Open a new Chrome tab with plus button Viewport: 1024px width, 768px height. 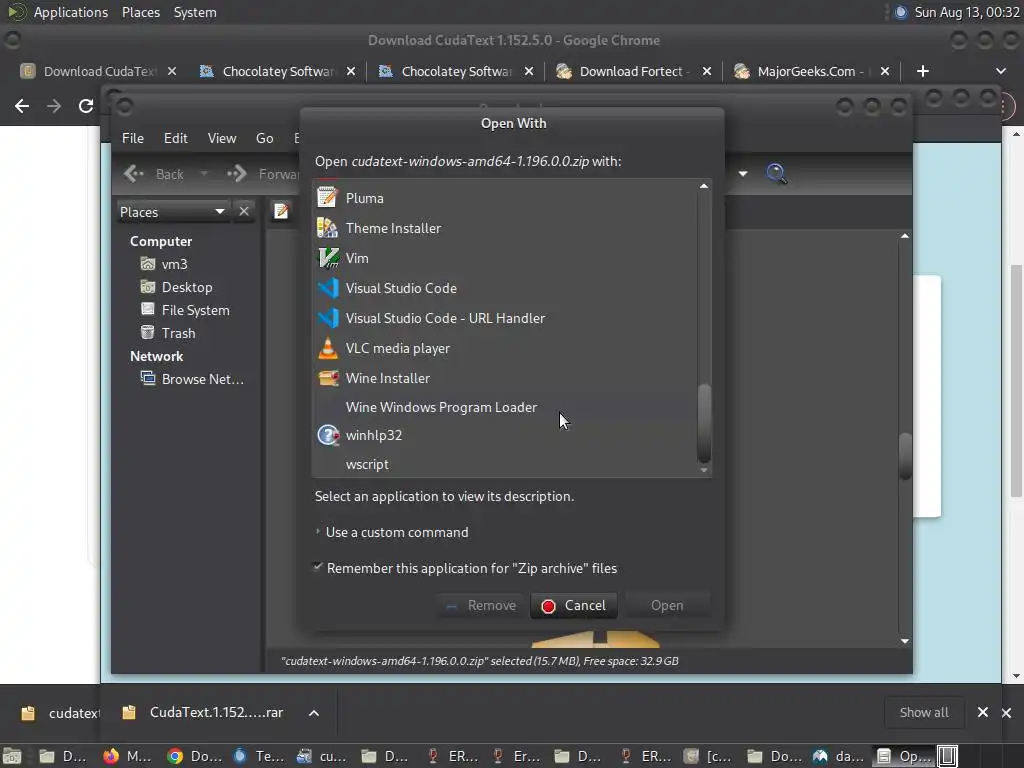click(x=923, y=71)
